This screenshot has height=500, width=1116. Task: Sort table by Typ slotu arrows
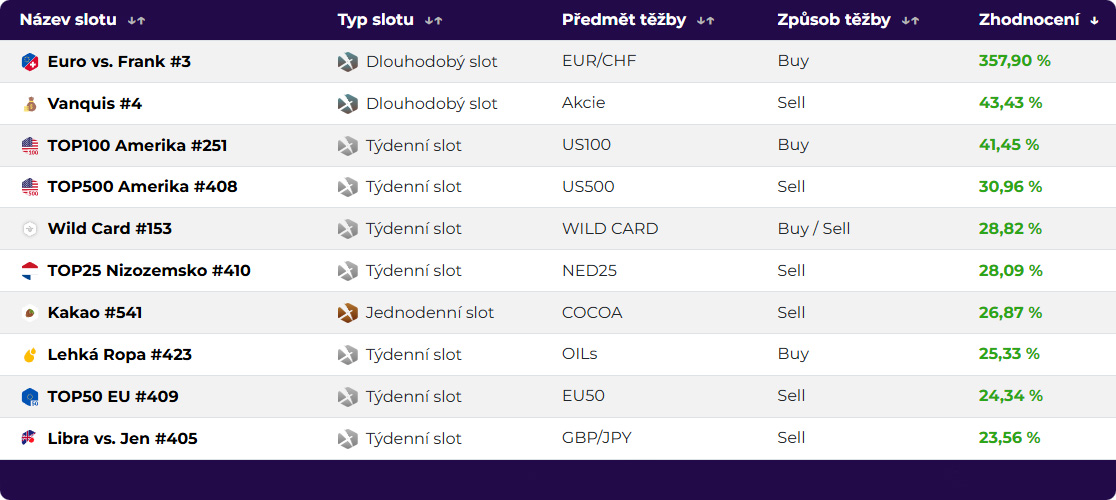[x=433, y=21]
